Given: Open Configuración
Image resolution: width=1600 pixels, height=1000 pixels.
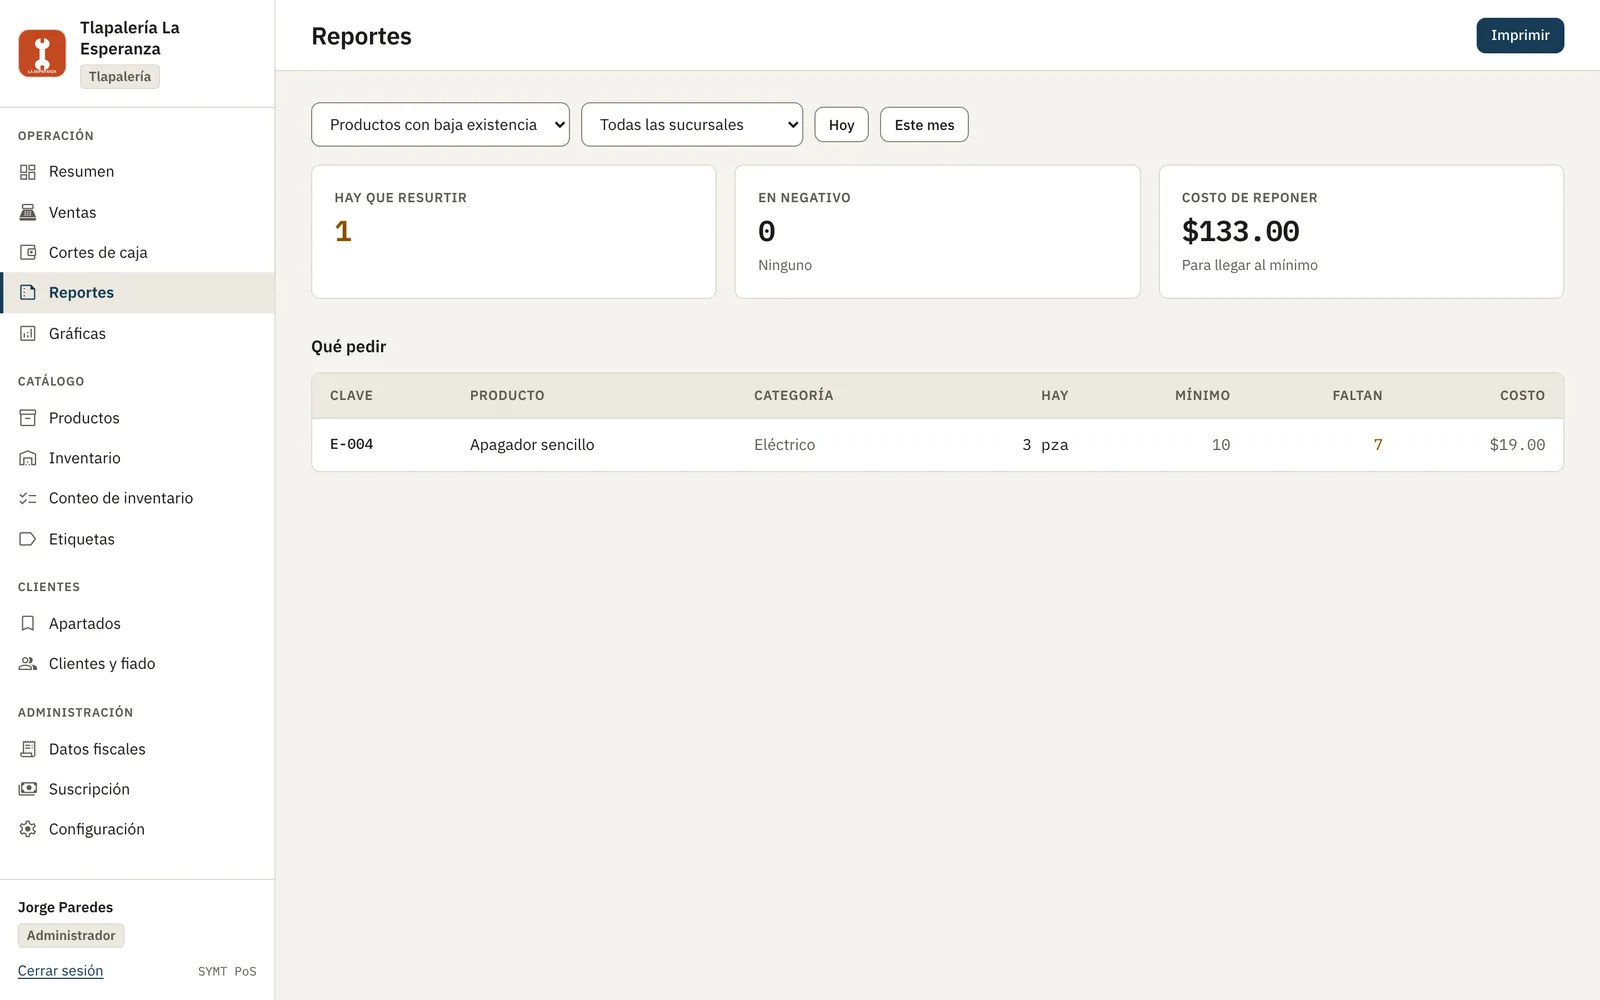Looking at the screenshot, I should pyautogui.click(x=137, y=829).
